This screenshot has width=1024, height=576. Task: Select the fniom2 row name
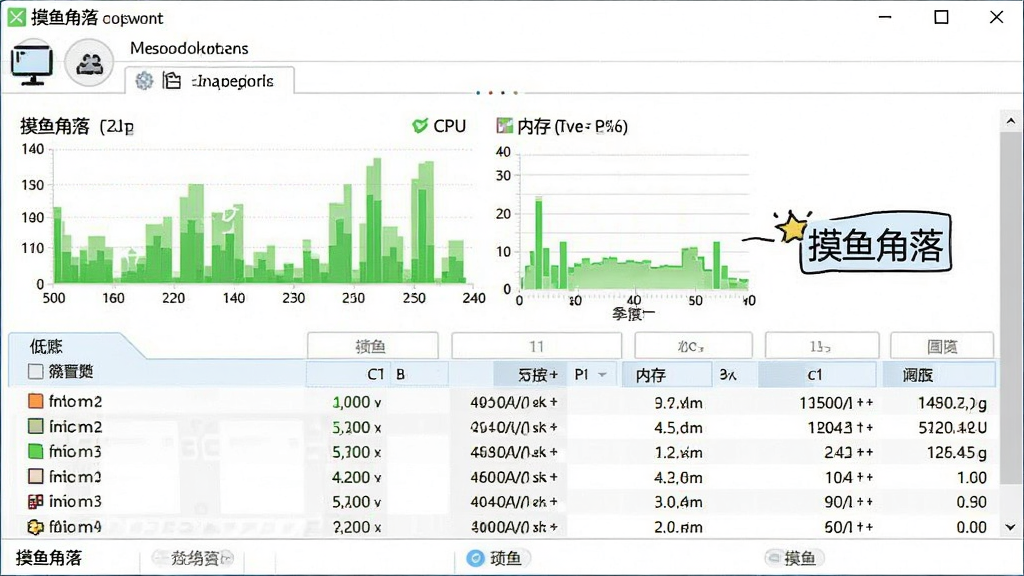(x=75, y=402)
